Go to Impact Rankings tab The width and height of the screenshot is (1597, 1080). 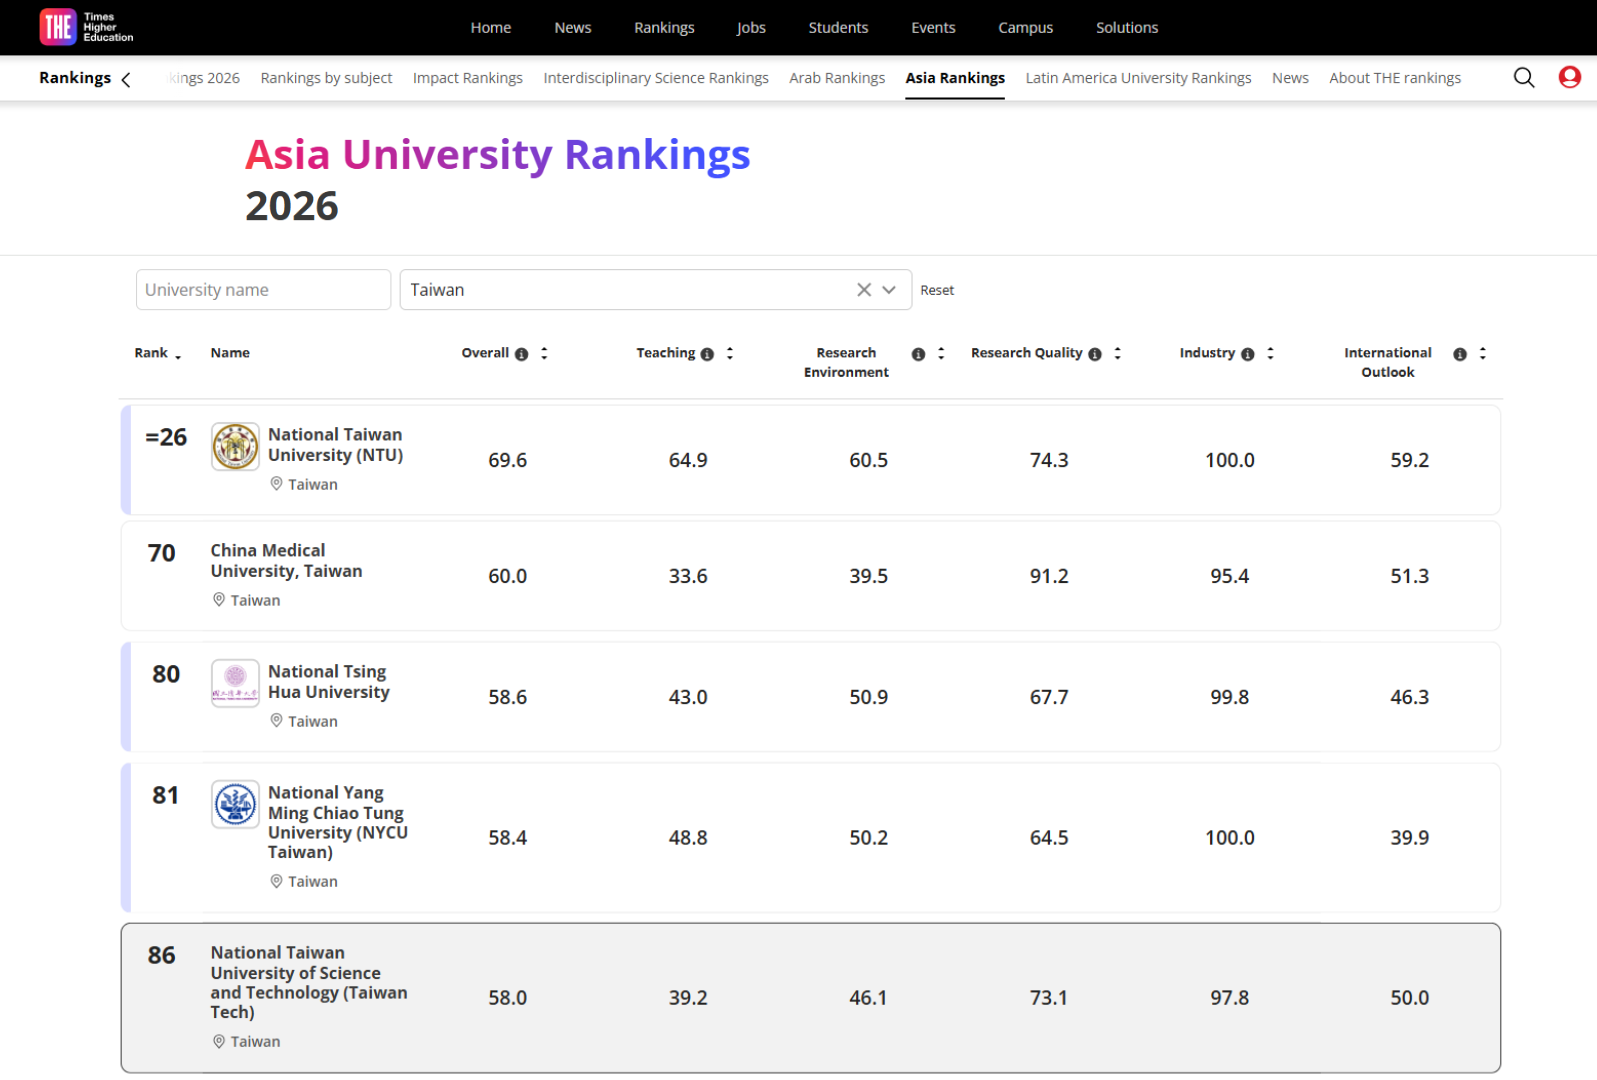point(468,78)
